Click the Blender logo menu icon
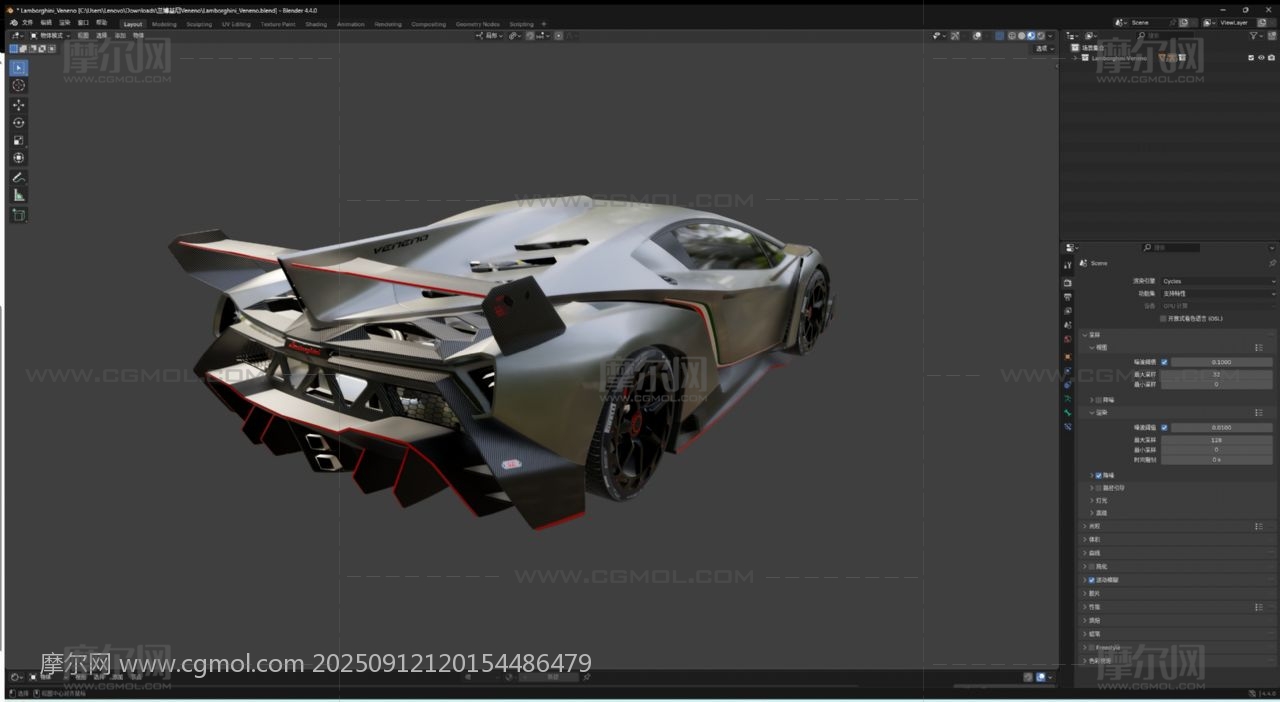Screen dimensions: 1280x702 click(x=14, y=23)
